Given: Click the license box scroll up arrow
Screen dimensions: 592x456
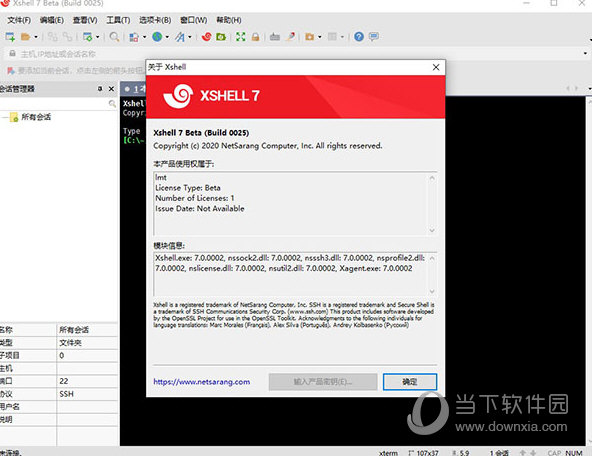Looking at the screenshot, I should click(x=432, y=178).
